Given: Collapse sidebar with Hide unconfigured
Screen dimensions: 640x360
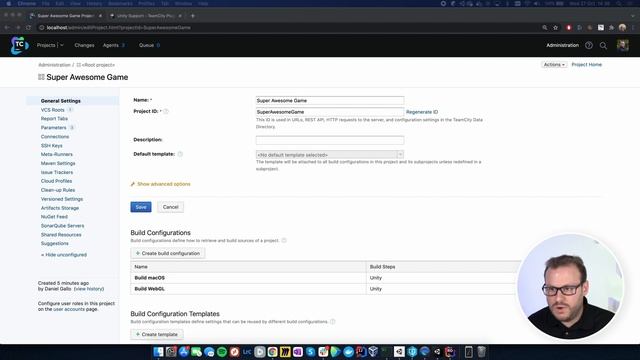Looking at the screenshot, I should 64,255.
